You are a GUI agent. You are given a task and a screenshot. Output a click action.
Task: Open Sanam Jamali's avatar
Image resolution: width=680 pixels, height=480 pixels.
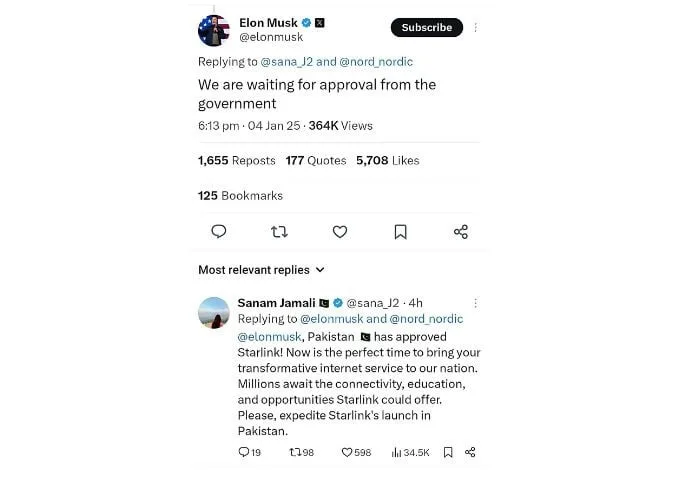coord(214,313)
